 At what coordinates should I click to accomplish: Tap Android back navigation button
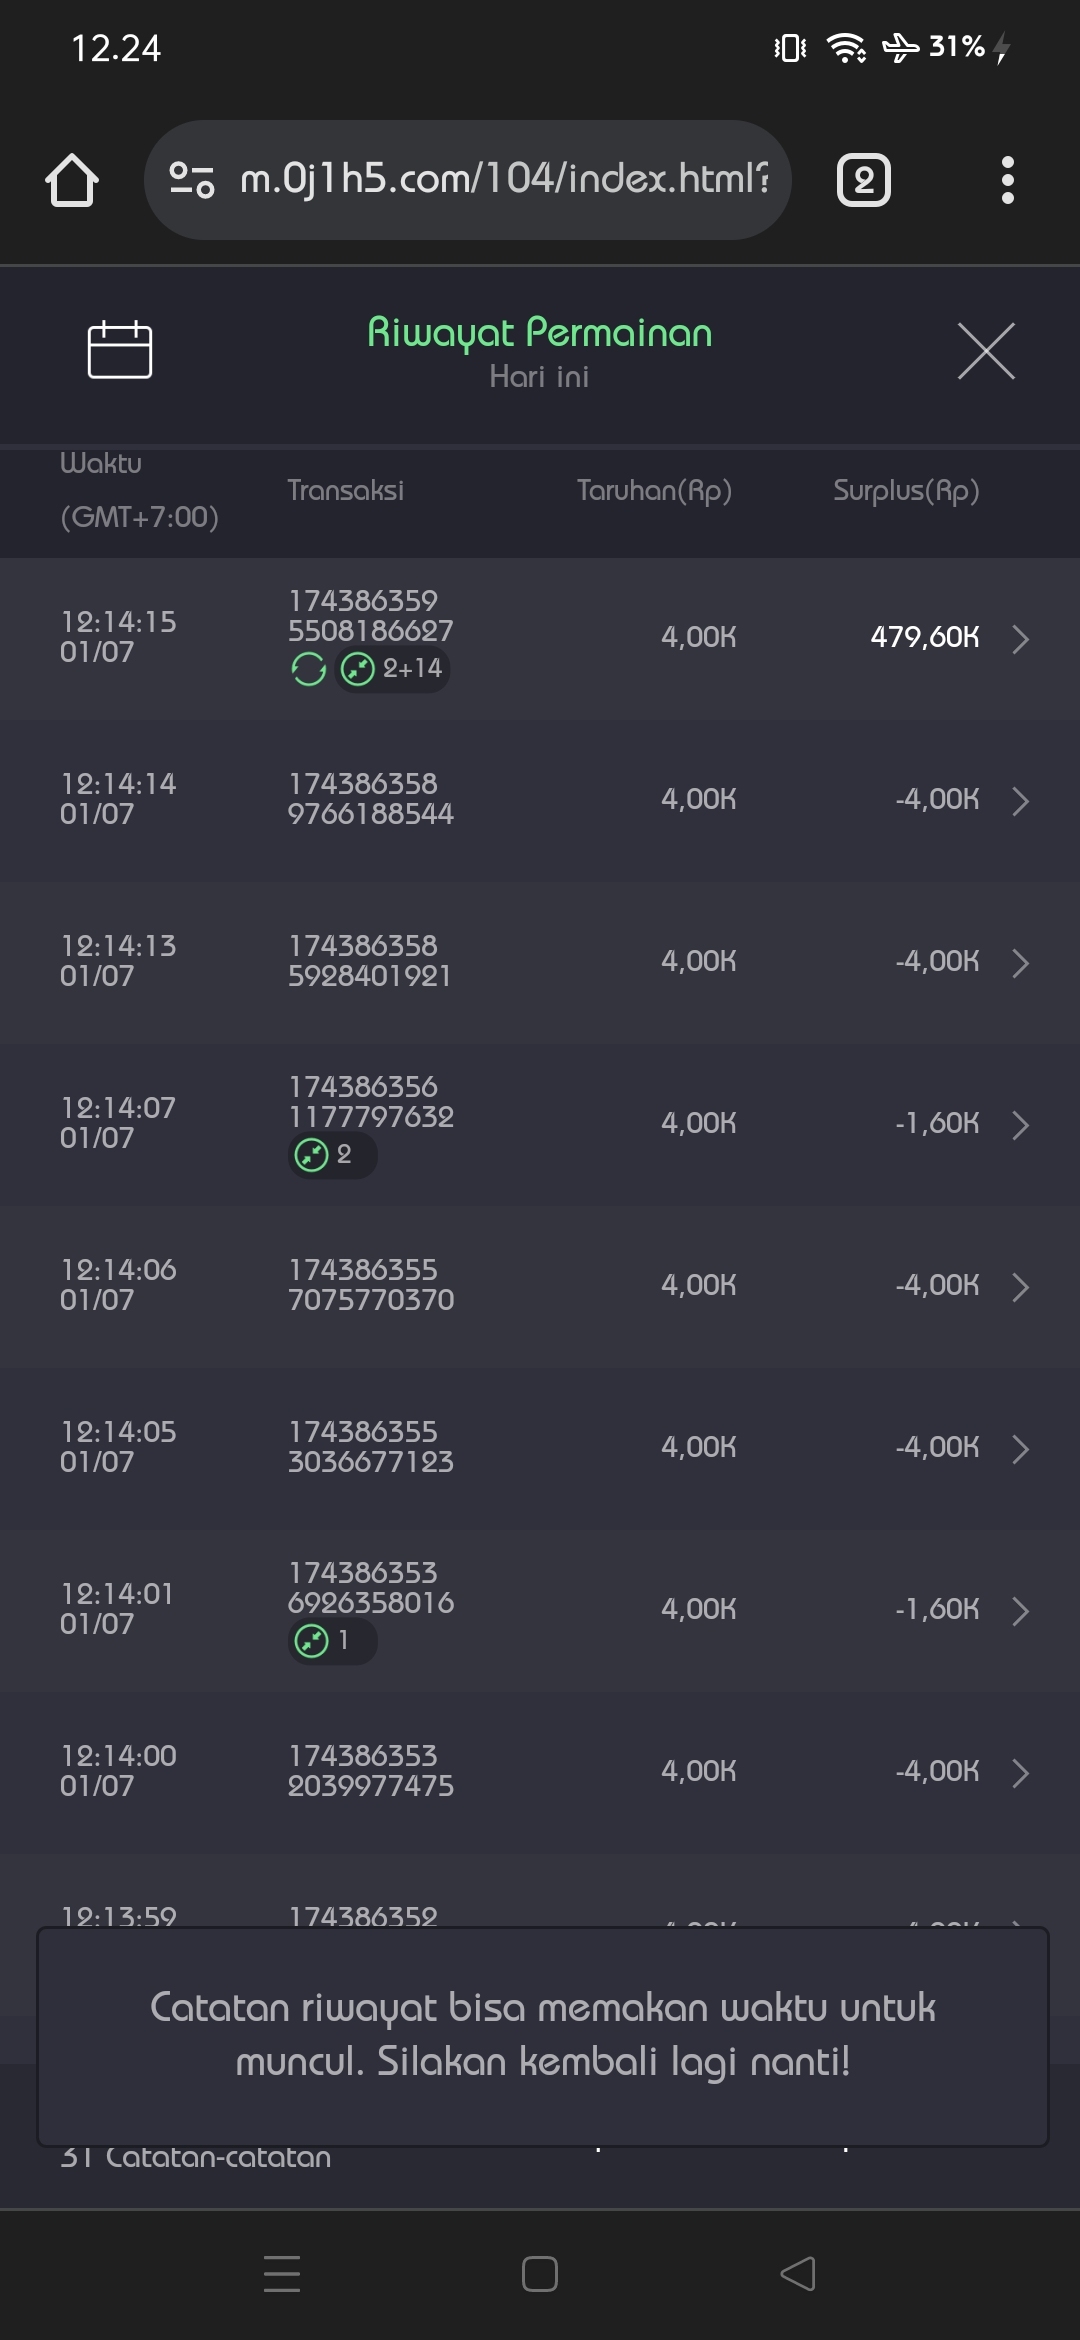click(x=798, y=2273)
